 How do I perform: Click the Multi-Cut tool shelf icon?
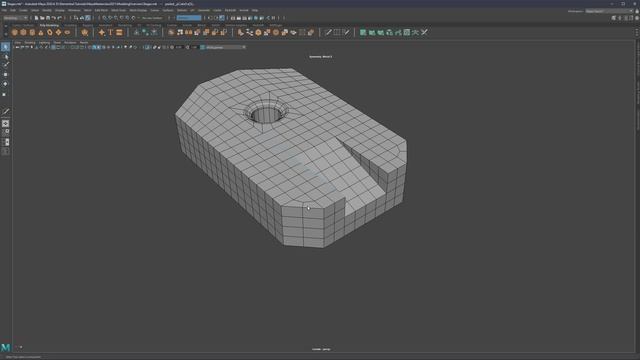pos(328,32)
